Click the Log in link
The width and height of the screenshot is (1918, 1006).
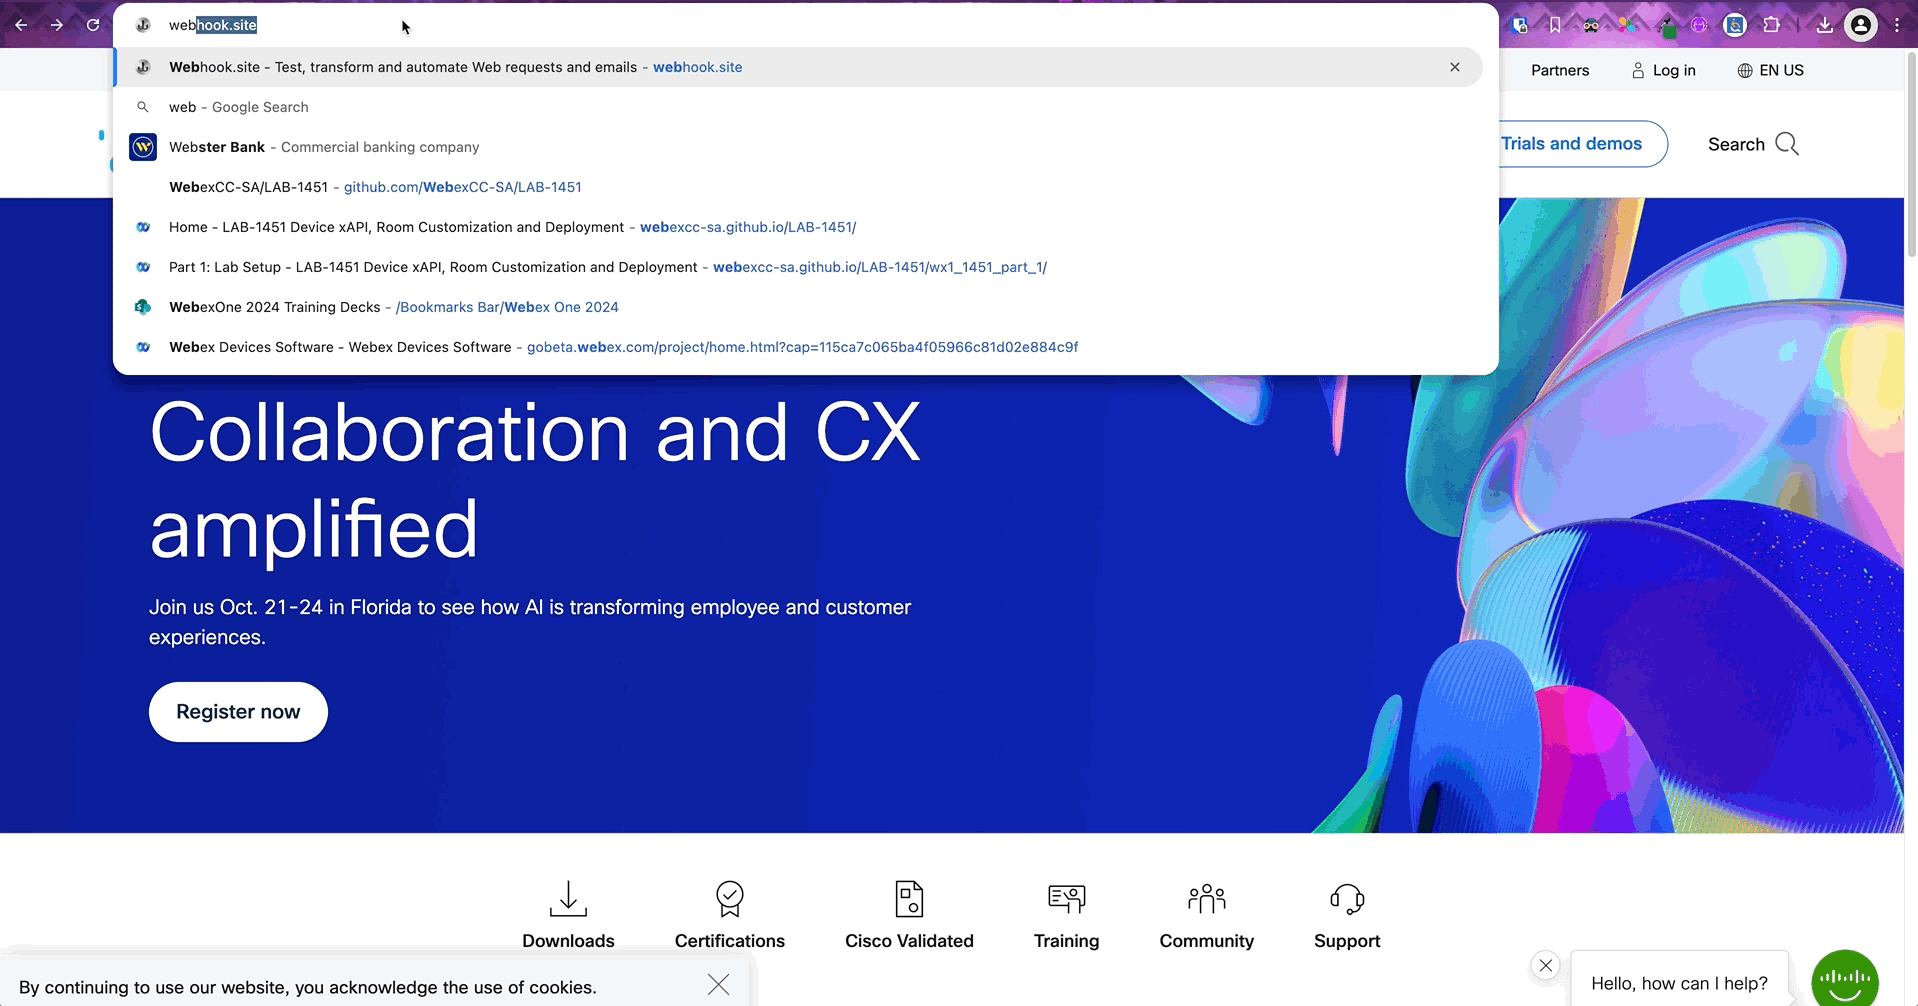(1663, 70)
